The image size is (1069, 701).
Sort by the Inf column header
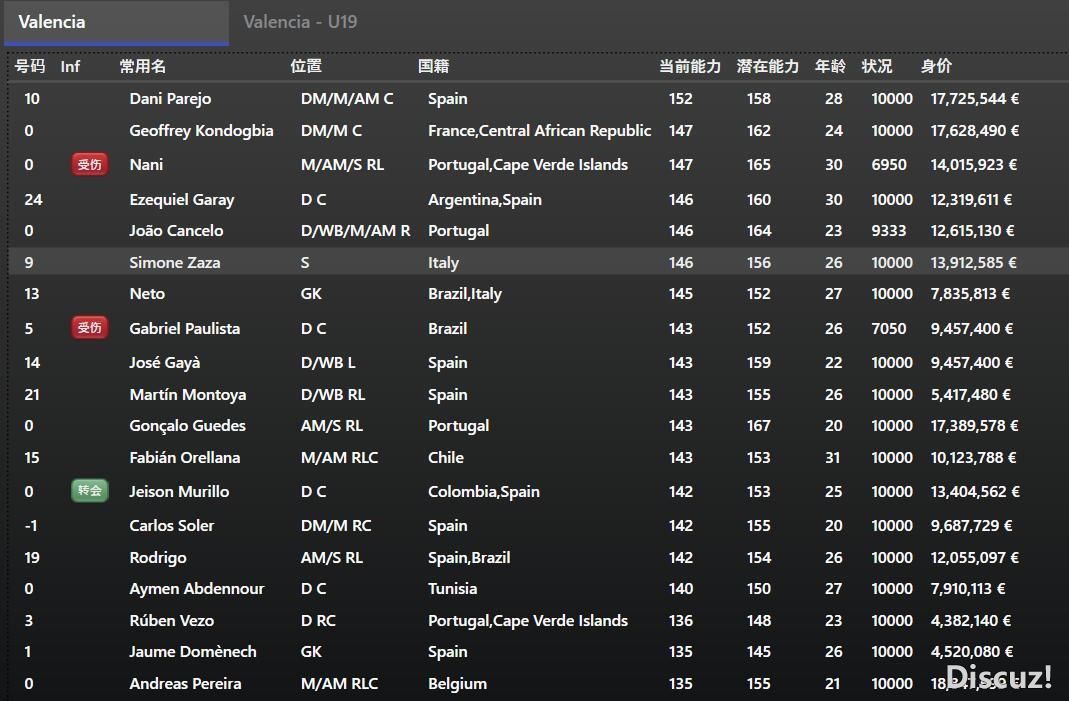(x=70, y=66)
